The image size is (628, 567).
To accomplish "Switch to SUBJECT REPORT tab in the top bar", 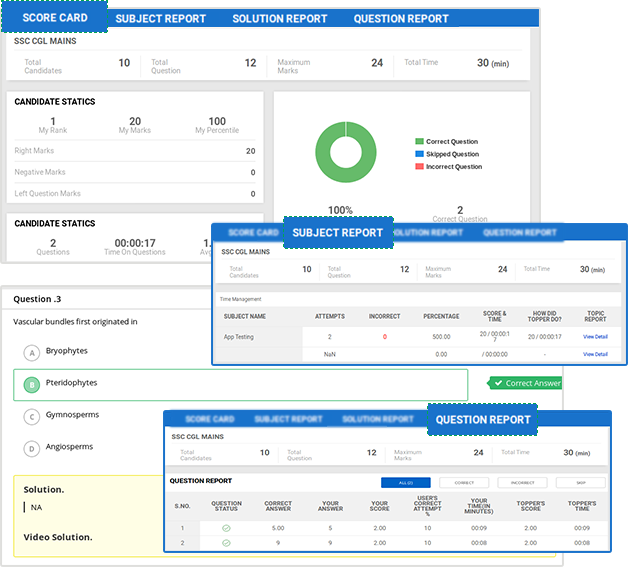I will [161, 18].
